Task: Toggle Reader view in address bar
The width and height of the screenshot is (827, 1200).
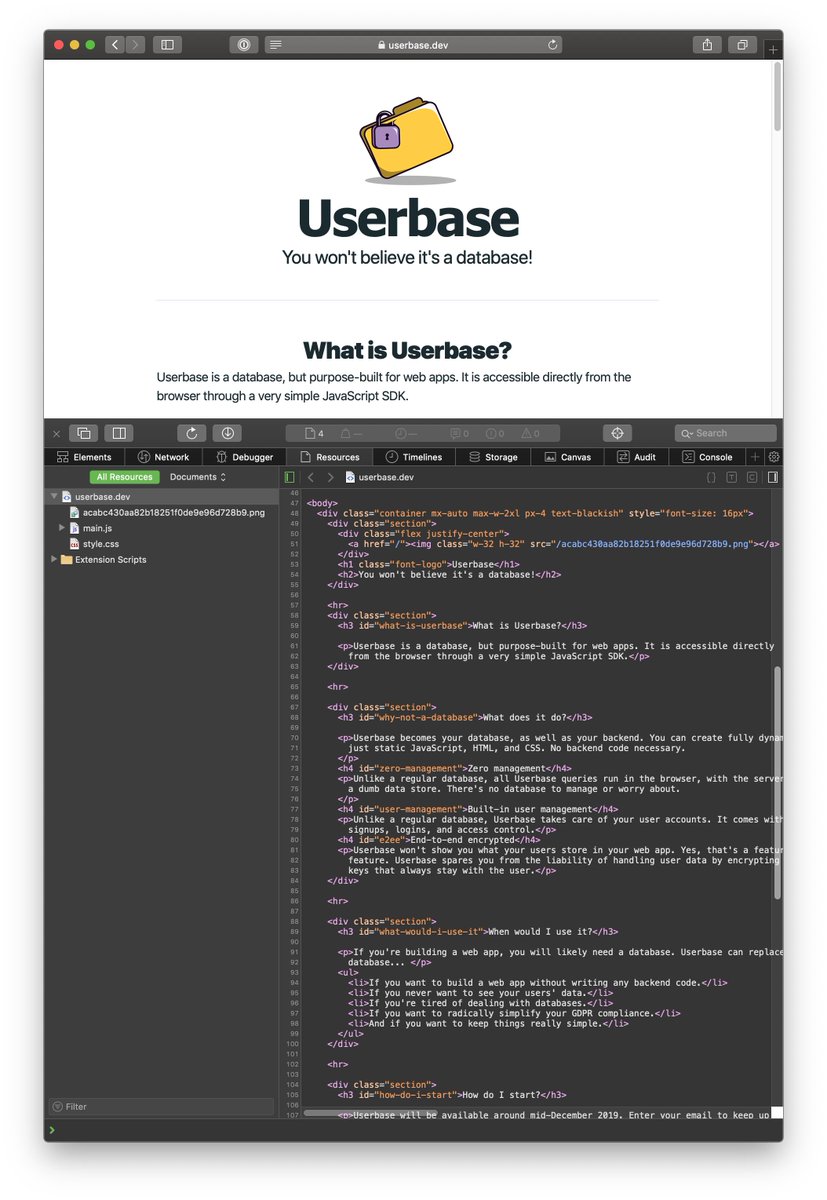Action: 276,45
